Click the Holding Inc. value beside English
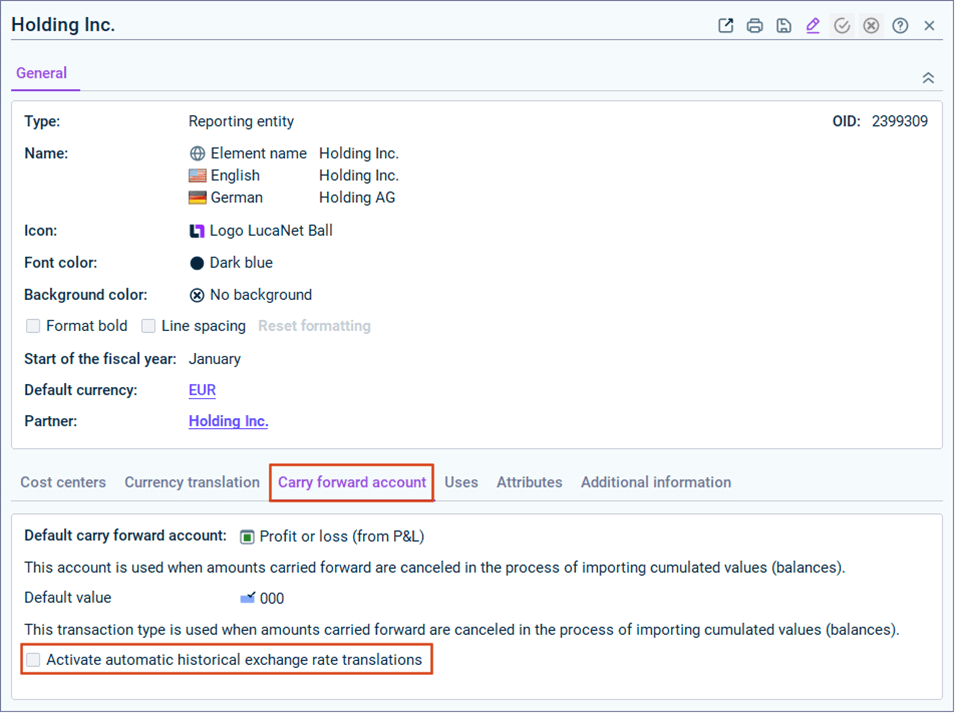Screen dimensions: 955x713 (359, 175)
